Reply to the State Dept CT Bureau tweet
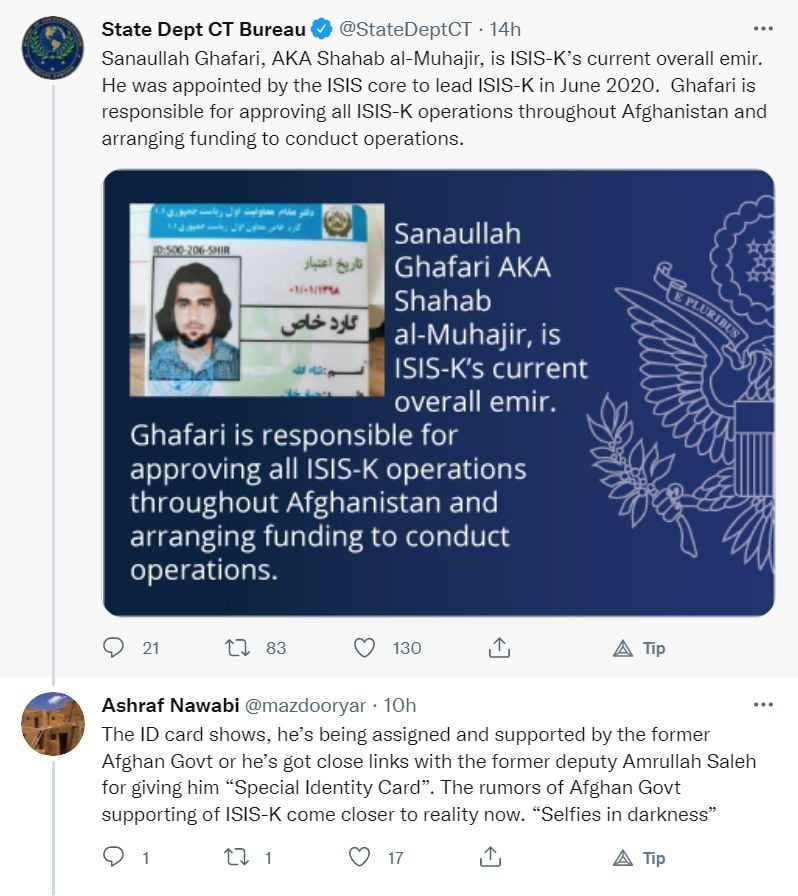The height and width of the screenshot is (896, 798). point(114,648)
